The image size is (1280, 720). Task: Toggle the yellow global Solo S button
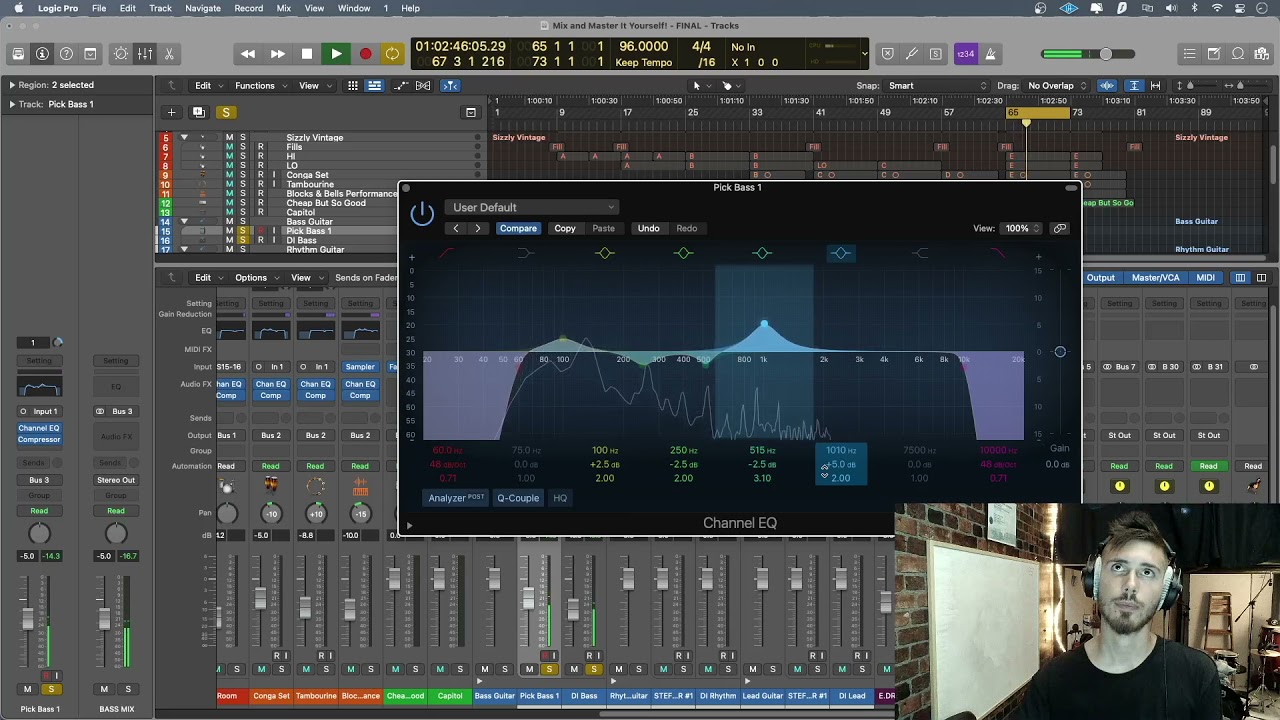[x=226, y=112]
